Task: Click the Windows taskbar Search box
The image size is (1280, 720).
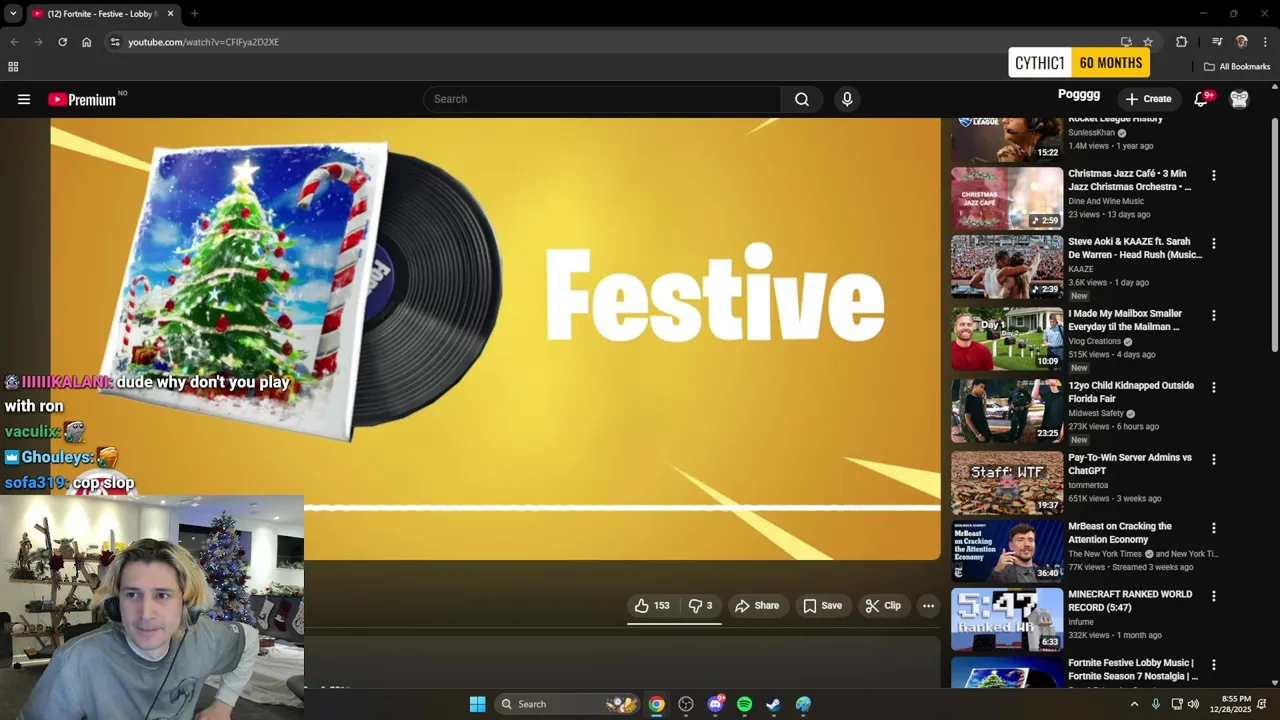Action: tap(567, 704)
